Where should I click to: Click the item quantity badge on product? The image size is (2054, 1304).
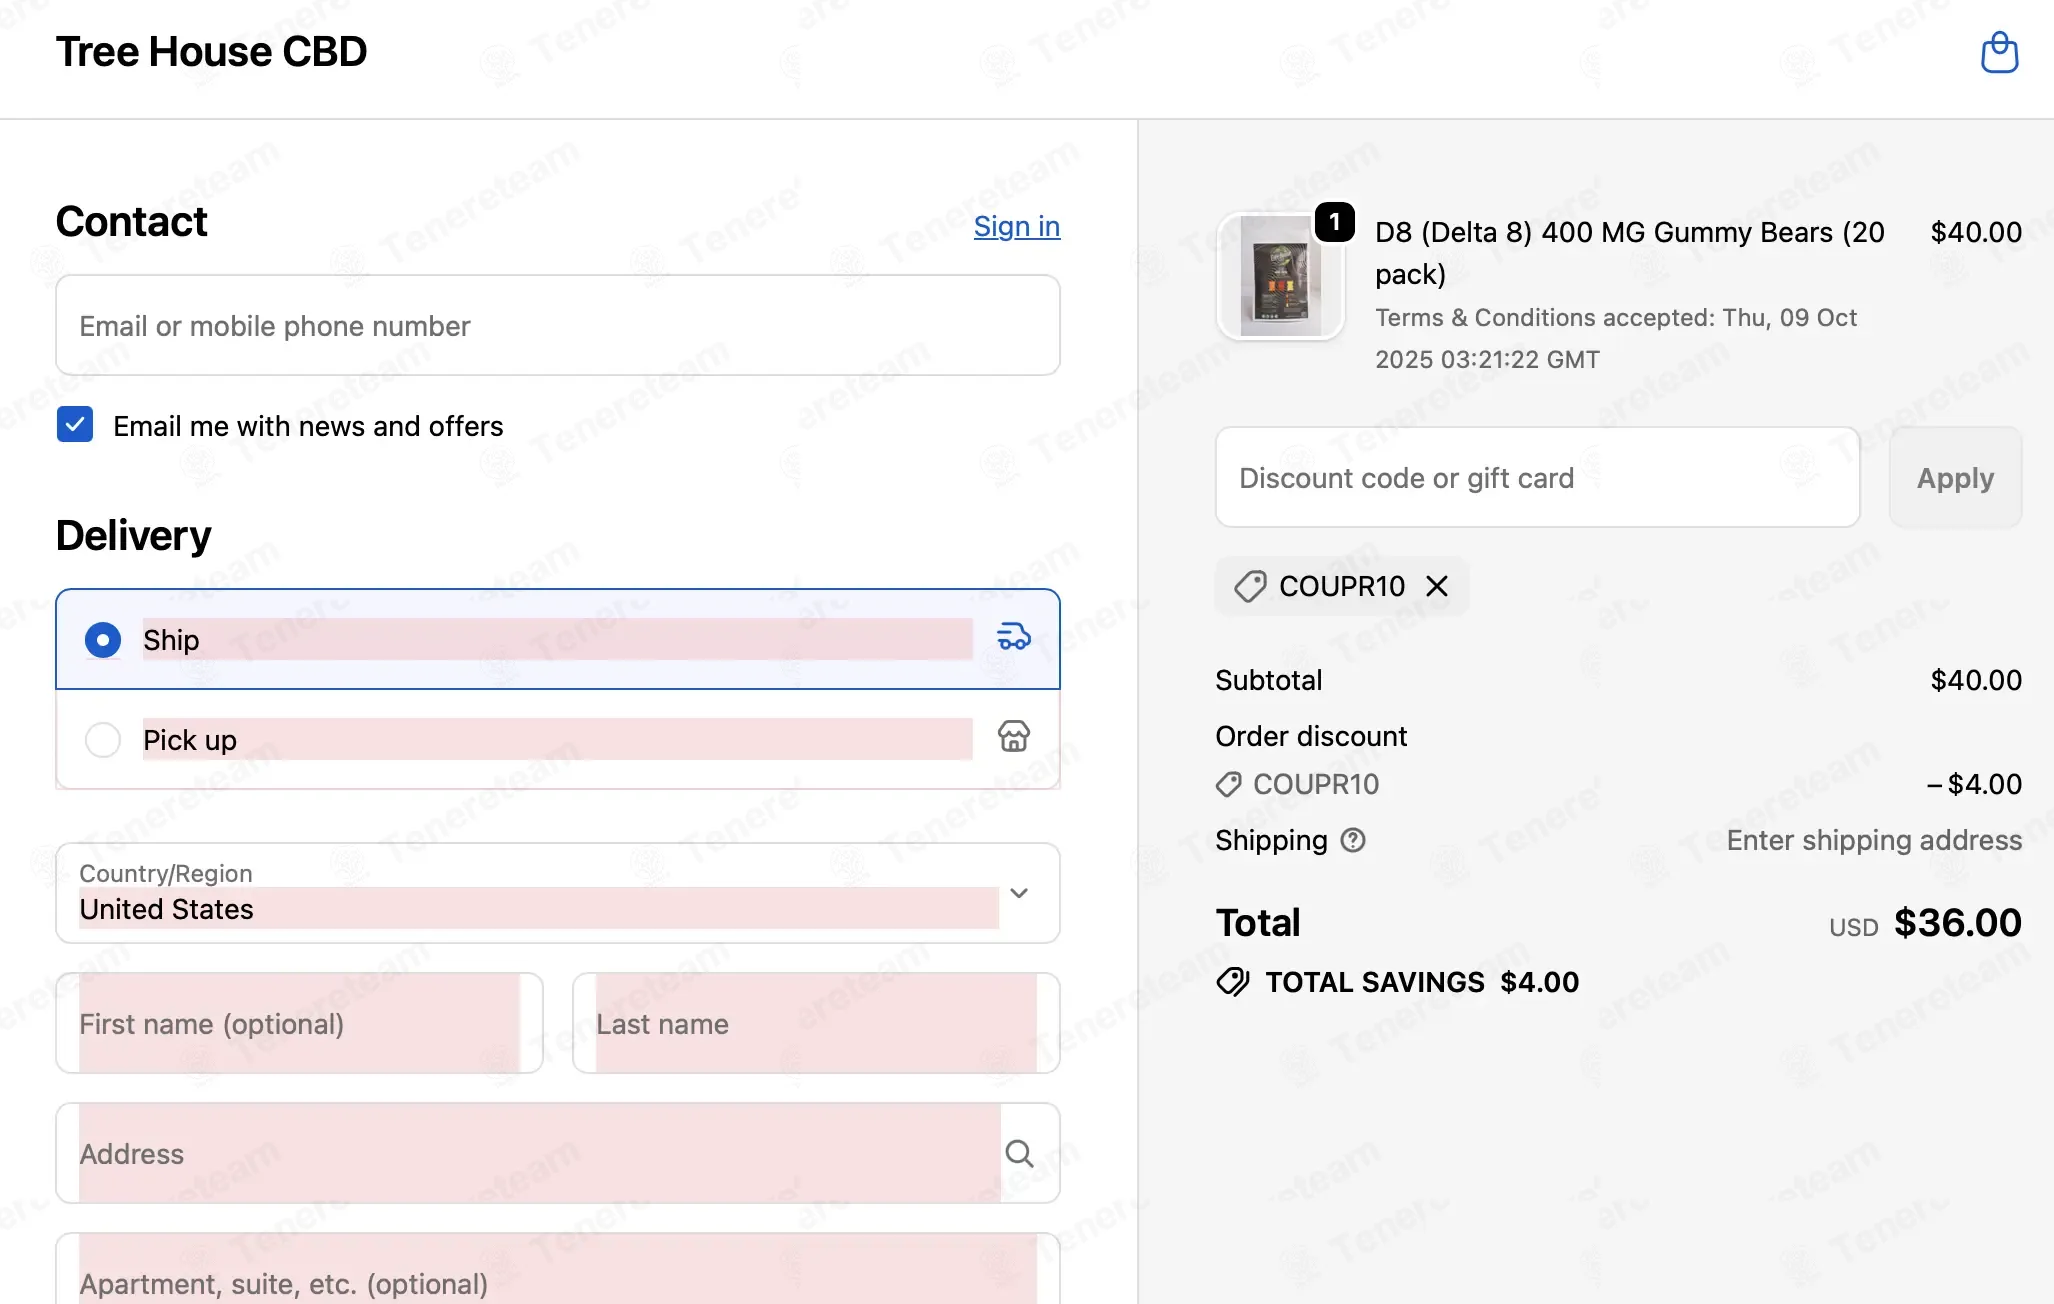point(1334,222)
